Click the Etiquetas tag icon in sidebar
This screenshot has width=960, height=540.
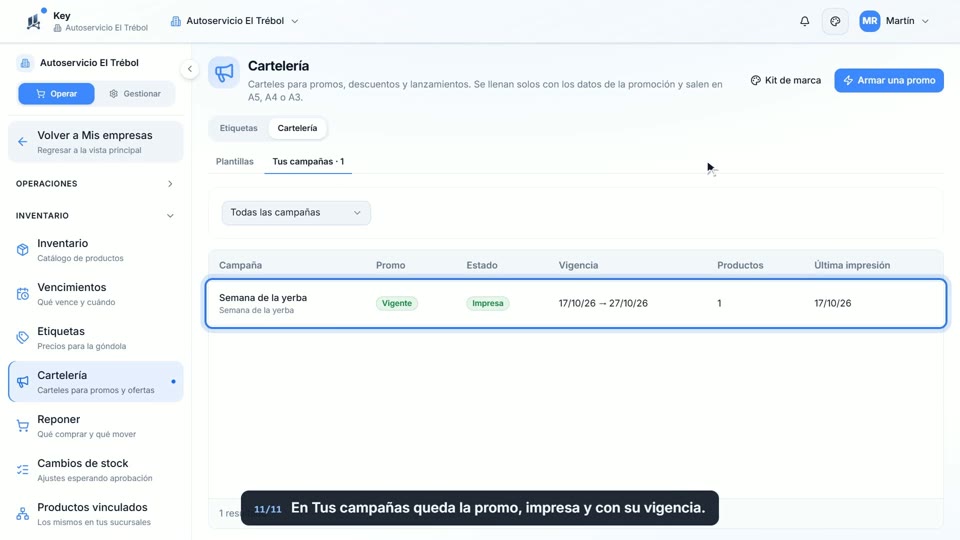(23, 338)
